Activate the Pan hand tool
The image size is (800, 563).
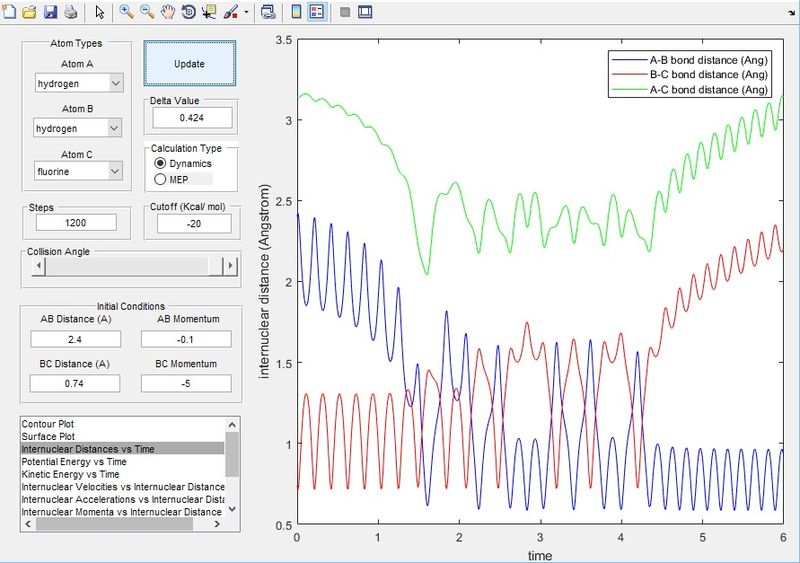coord(168,12)
